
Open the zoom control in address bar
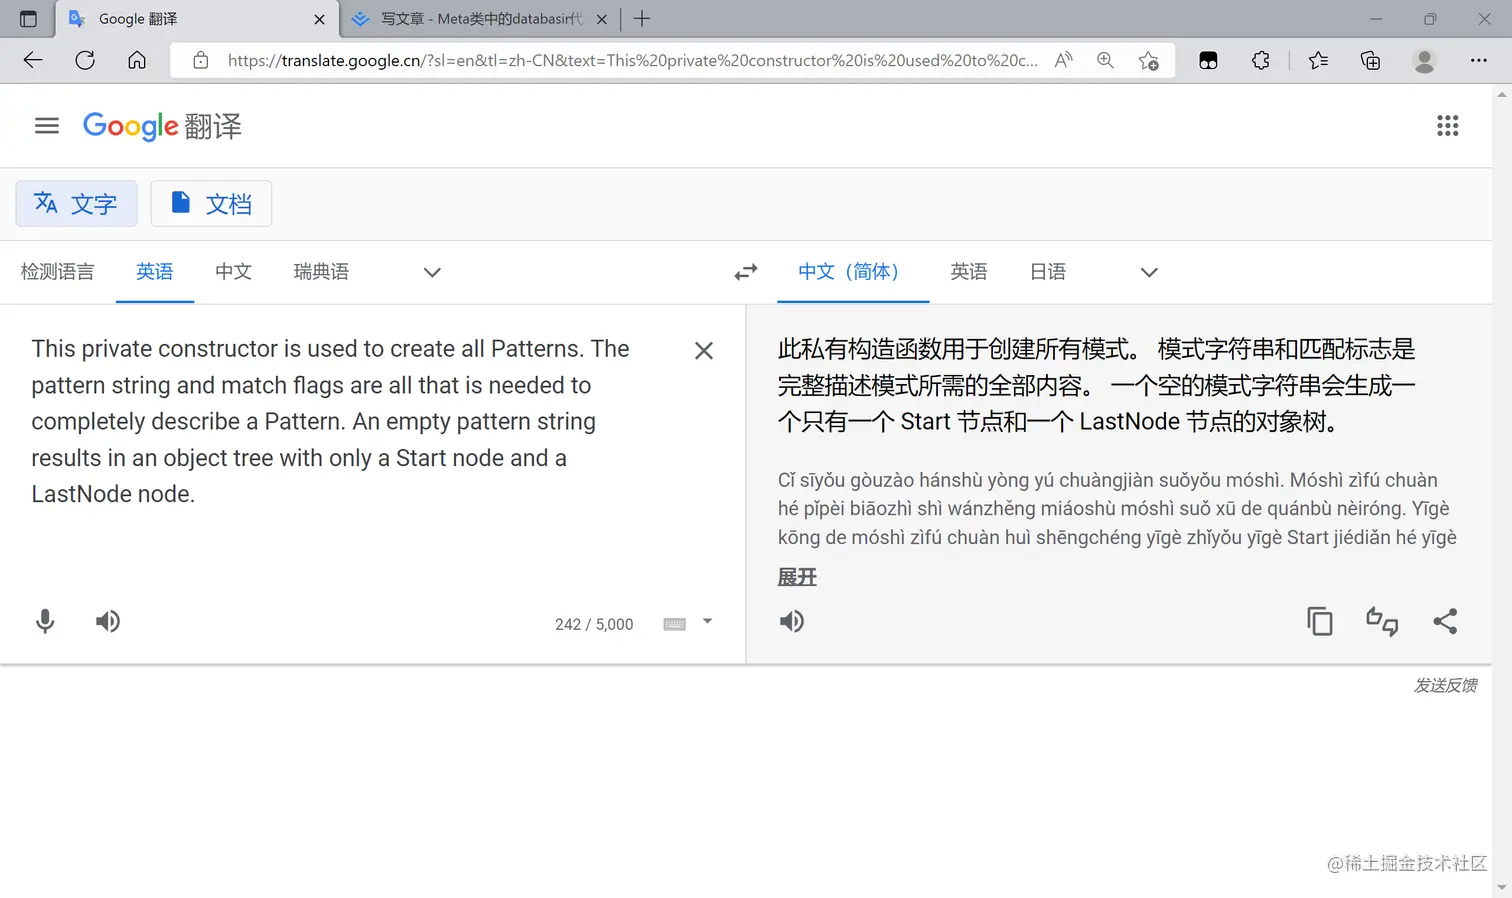pyautogui.click(x=1105, y=60)
